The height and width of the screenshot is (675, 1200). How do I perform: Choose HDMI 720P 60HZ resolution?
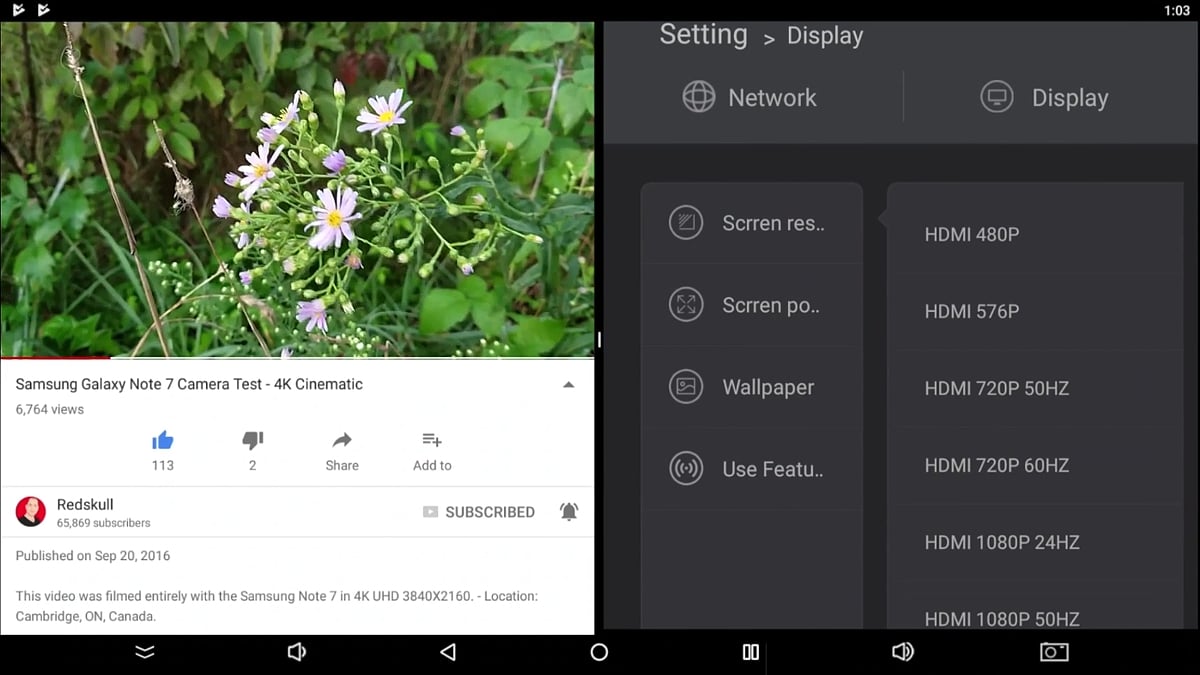[x=1035, y=465]
